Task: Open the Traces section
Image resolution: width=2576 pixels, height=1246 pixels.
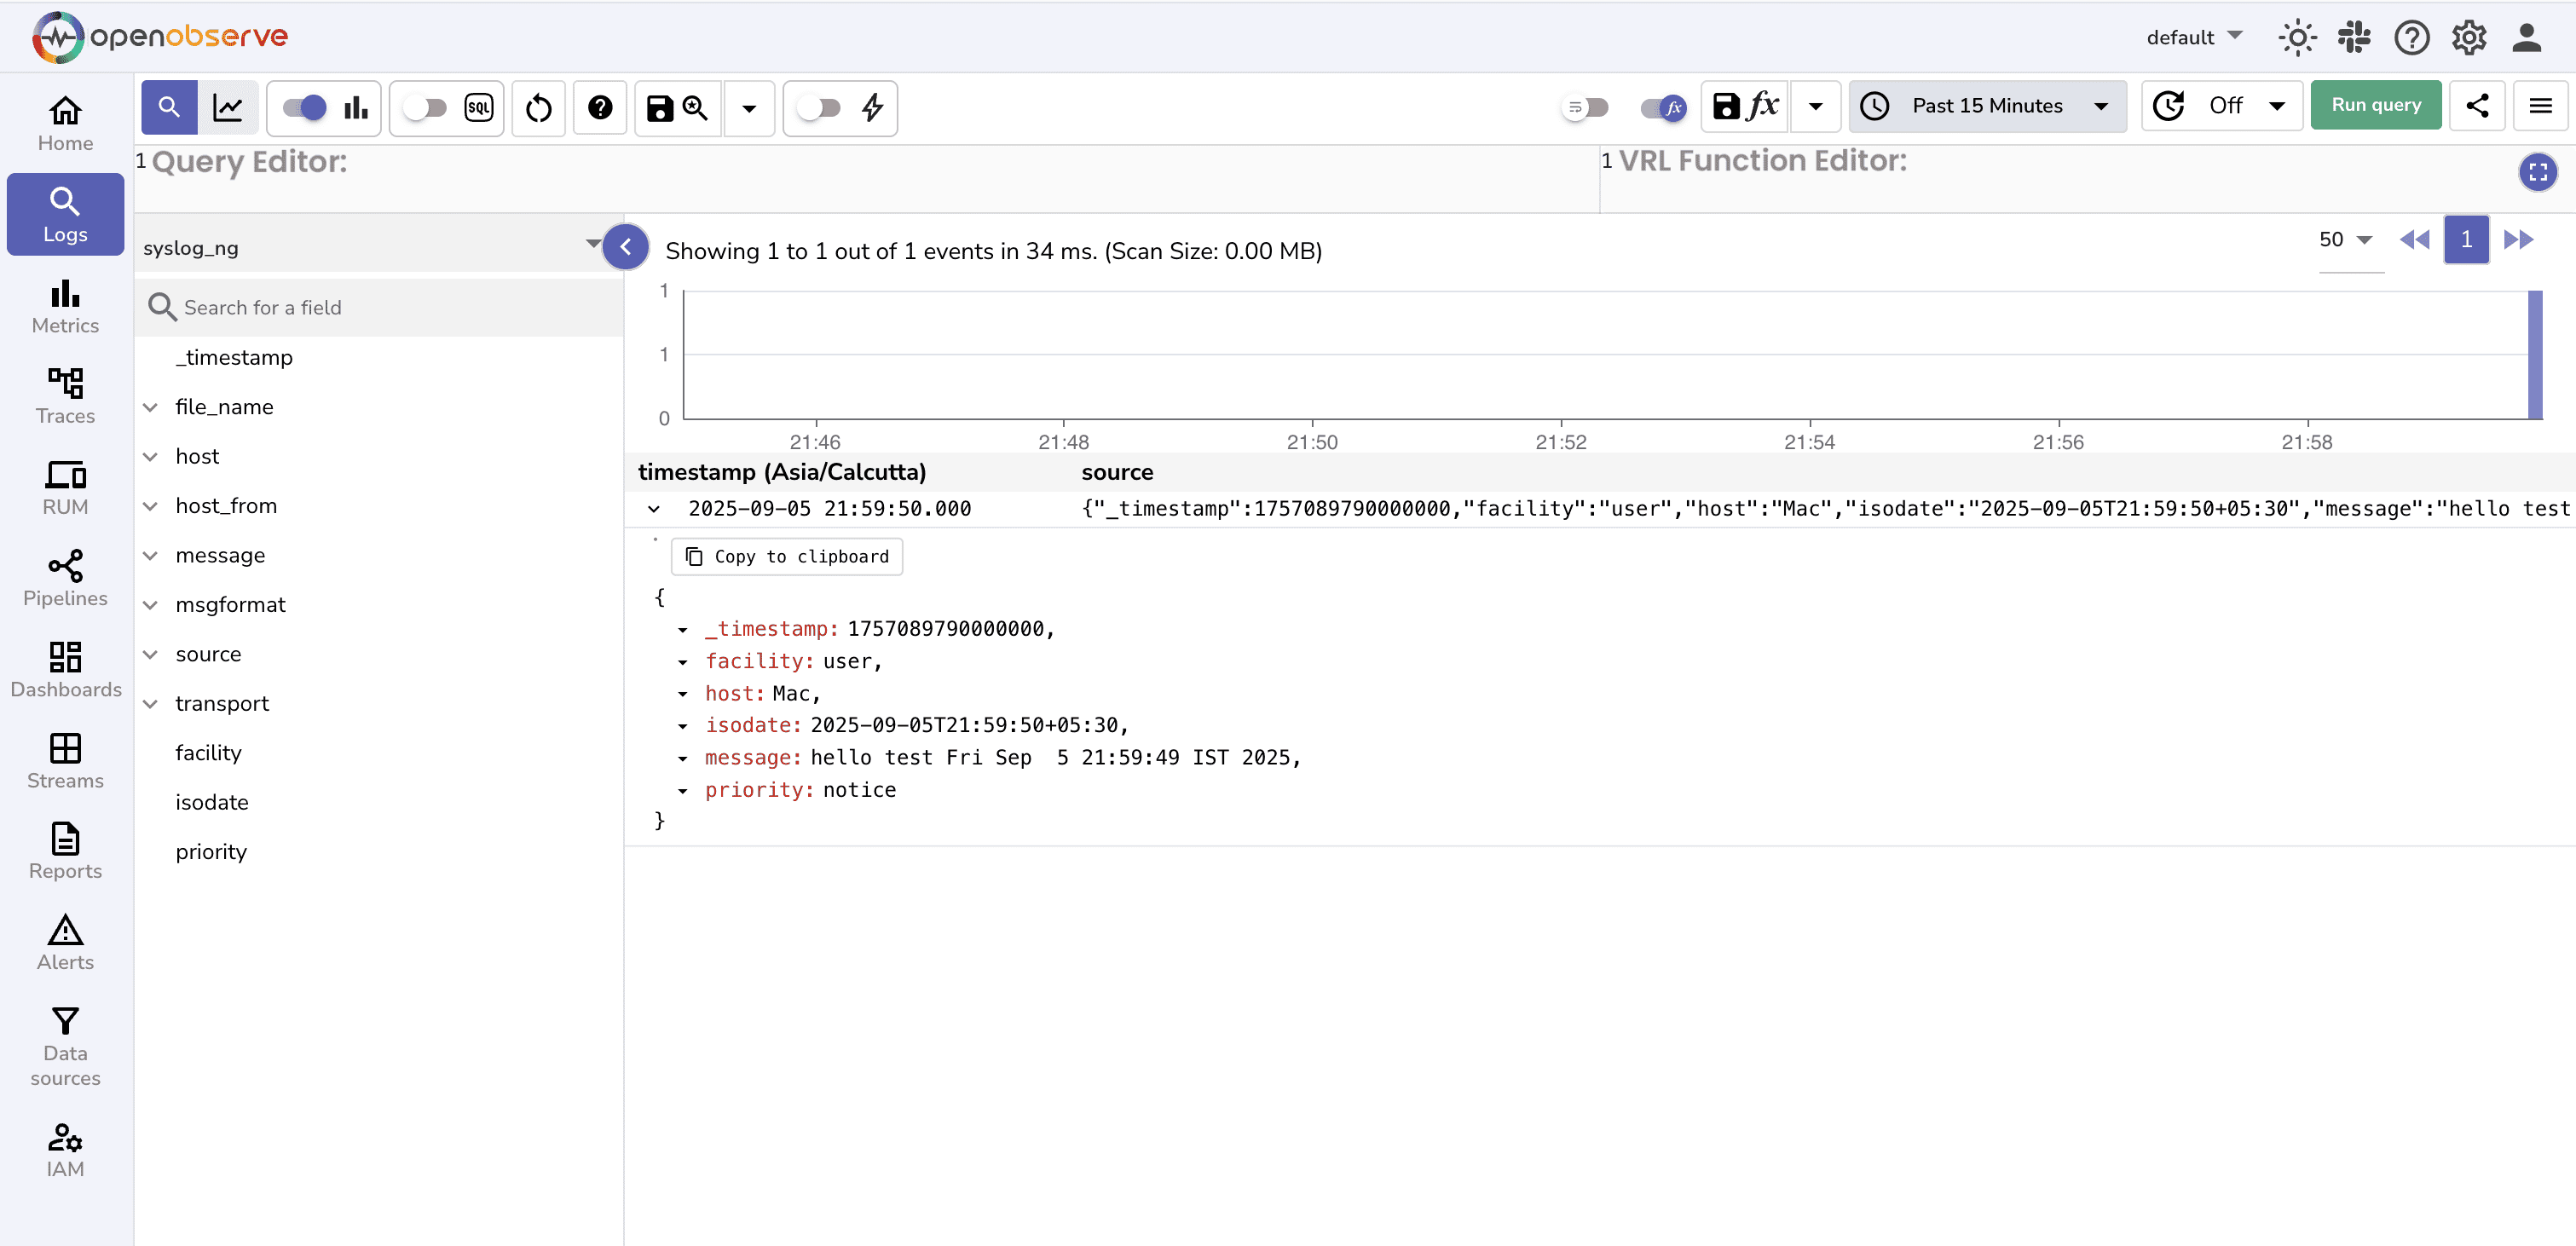Action: pyautogui.click(x=65, y=397)
